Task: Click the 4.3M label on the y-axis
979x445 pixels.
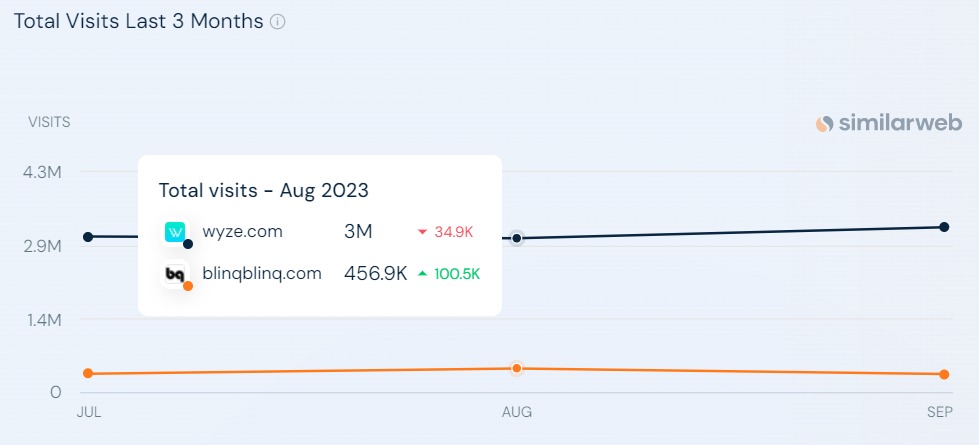Action: [43, 172]
